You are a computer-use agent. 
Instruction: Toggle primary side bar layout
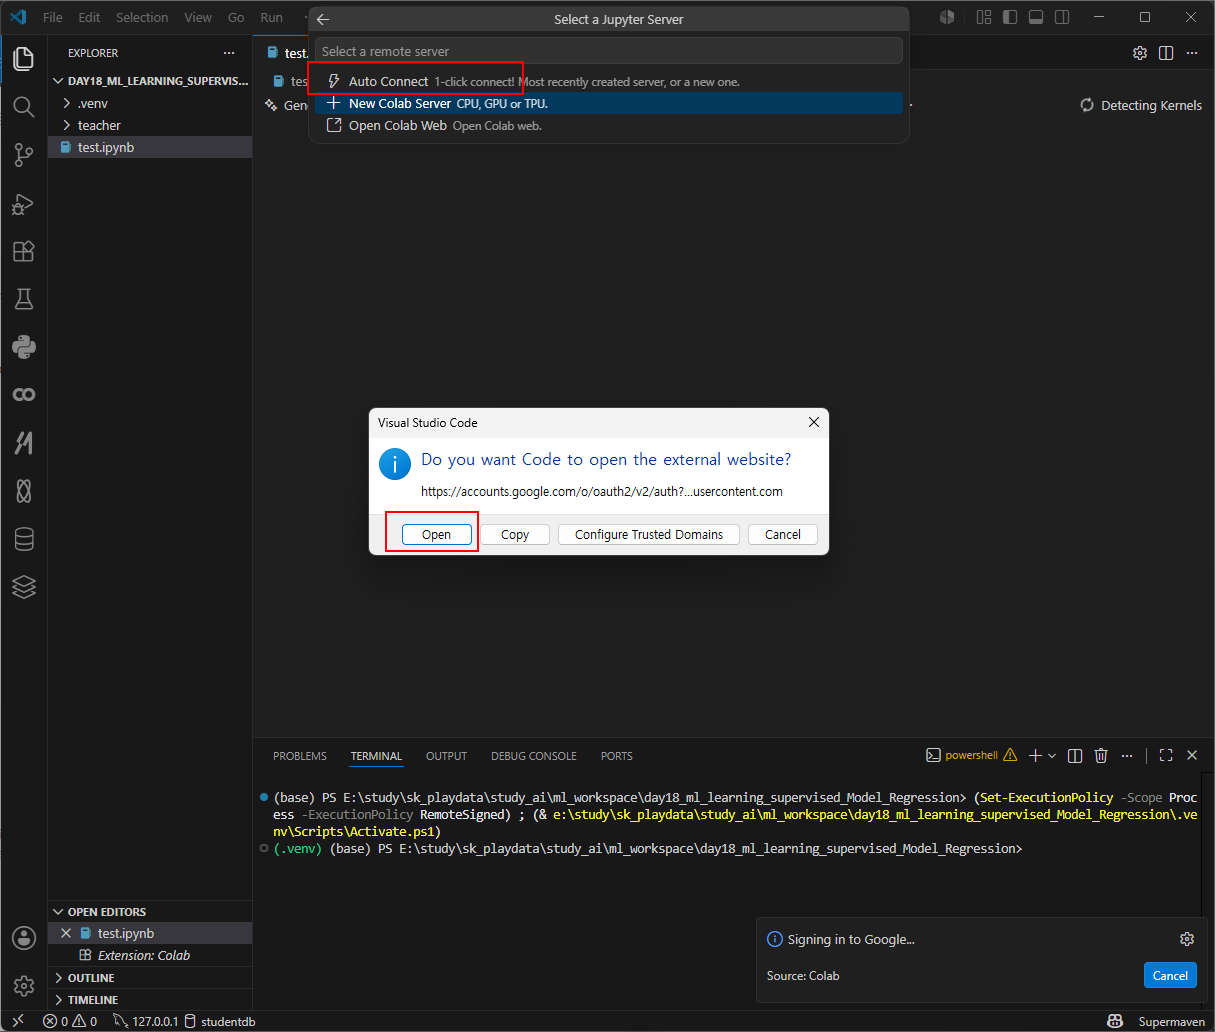pos(1010,17)
